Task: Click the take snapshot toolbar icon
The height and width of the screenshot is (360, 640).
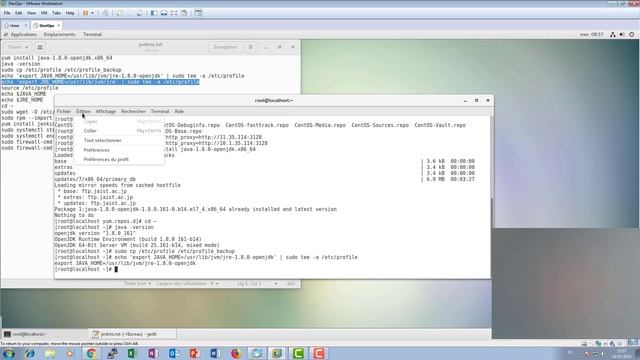Action: (120, 13)
